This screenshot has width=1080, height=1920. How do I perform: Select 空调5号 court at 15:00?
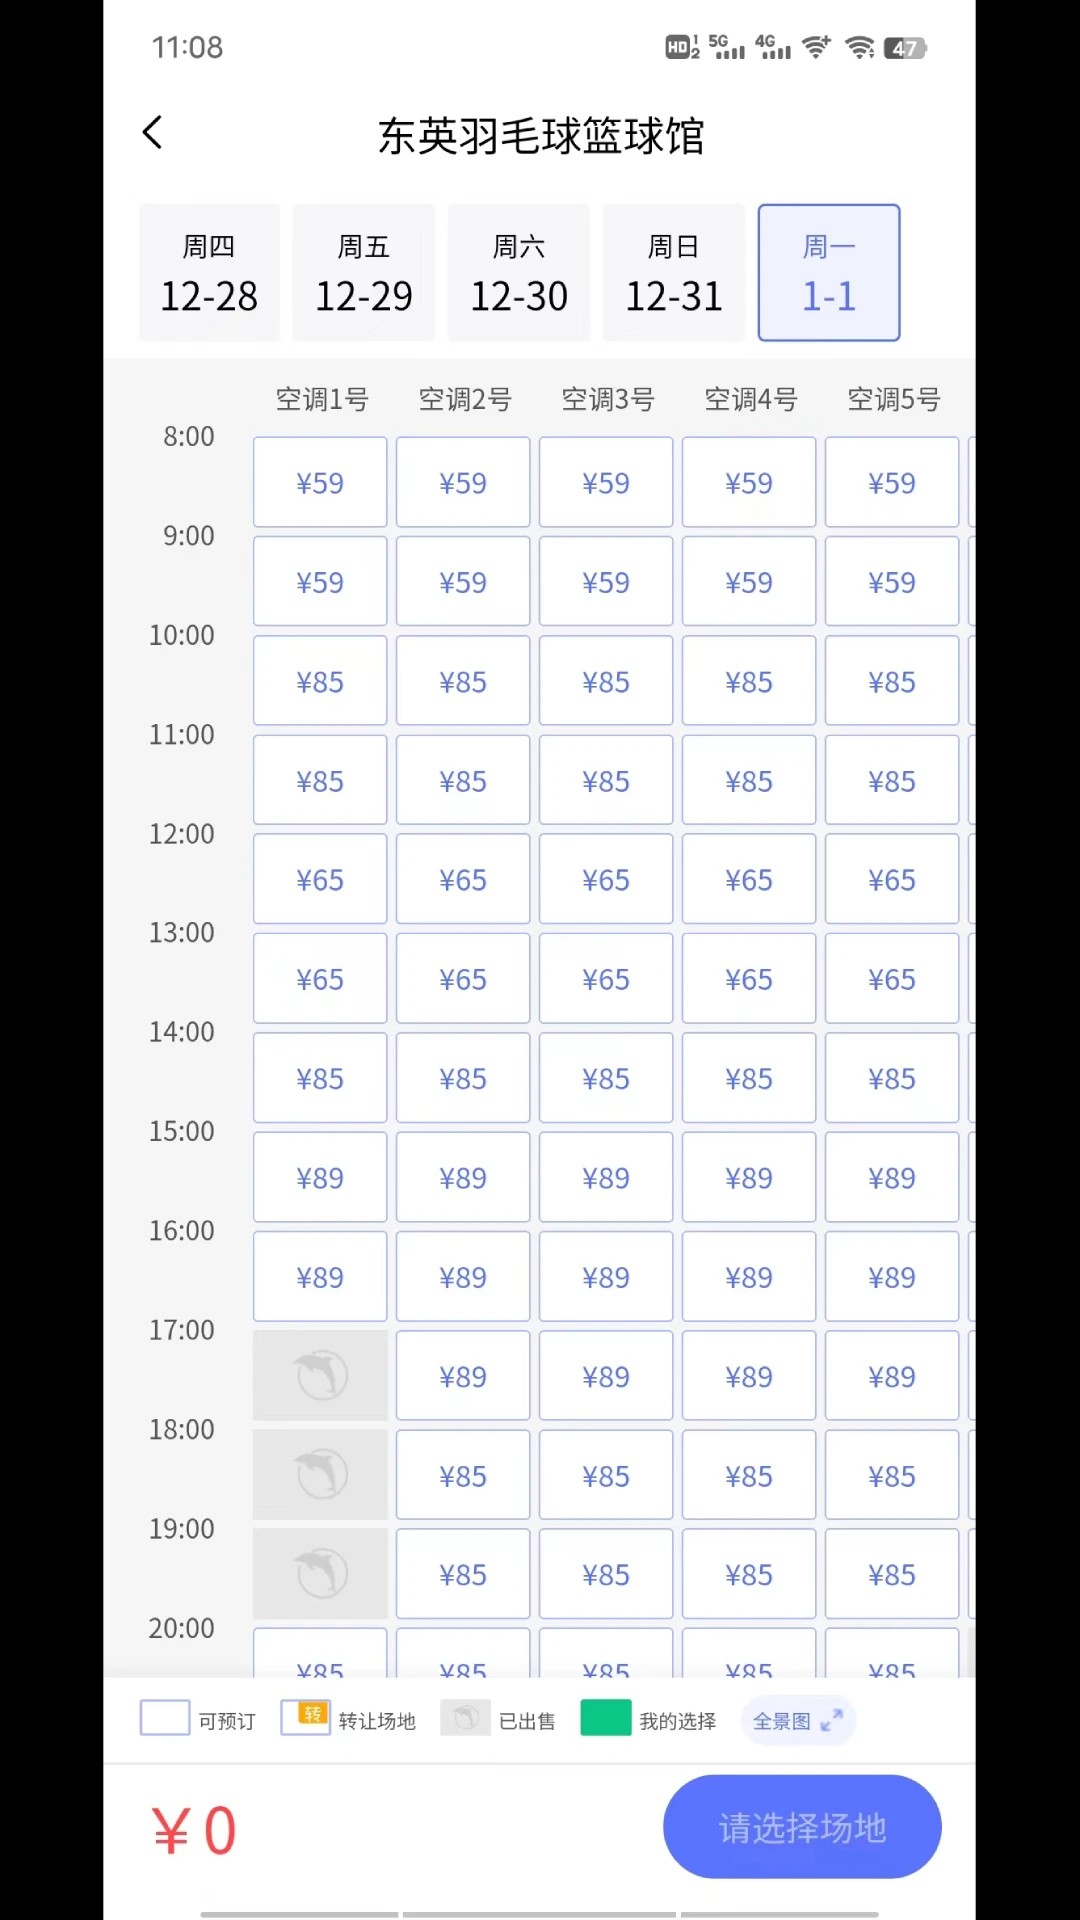click(892, 1178)
